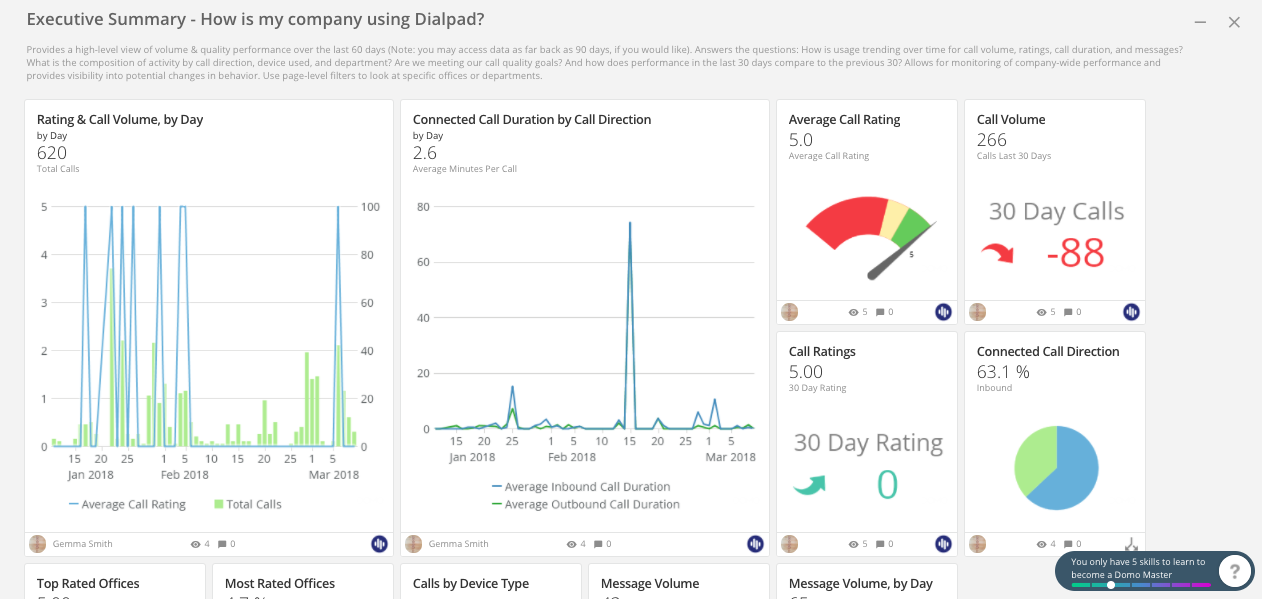Open the Connected Call Direction card title
The image size is (1262, 599).
[x=1048, y=351]
